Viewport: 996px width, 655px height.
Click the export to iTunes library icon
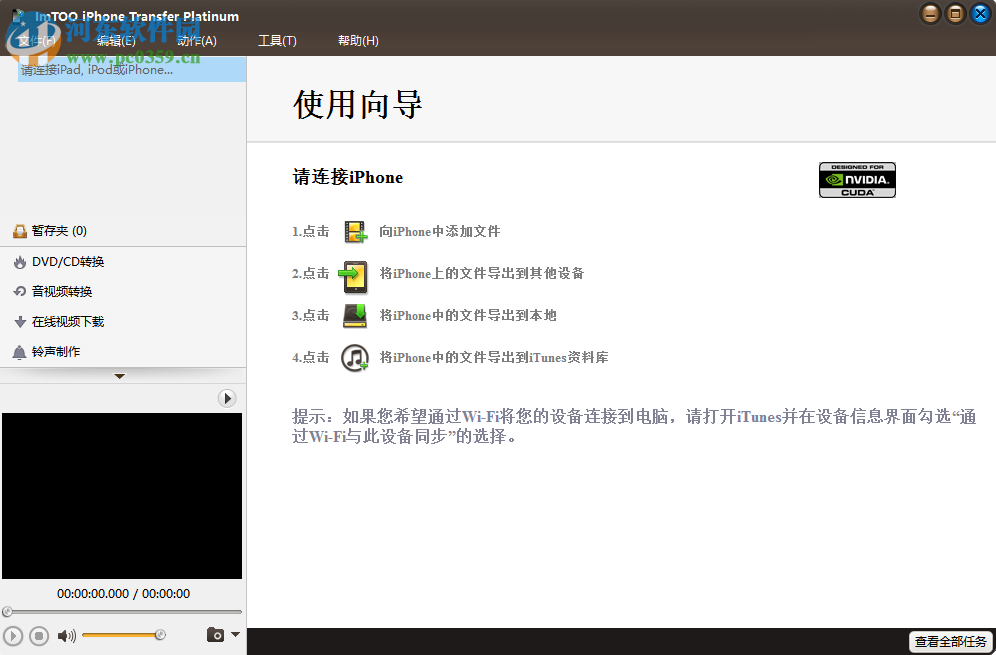point(354,357)
